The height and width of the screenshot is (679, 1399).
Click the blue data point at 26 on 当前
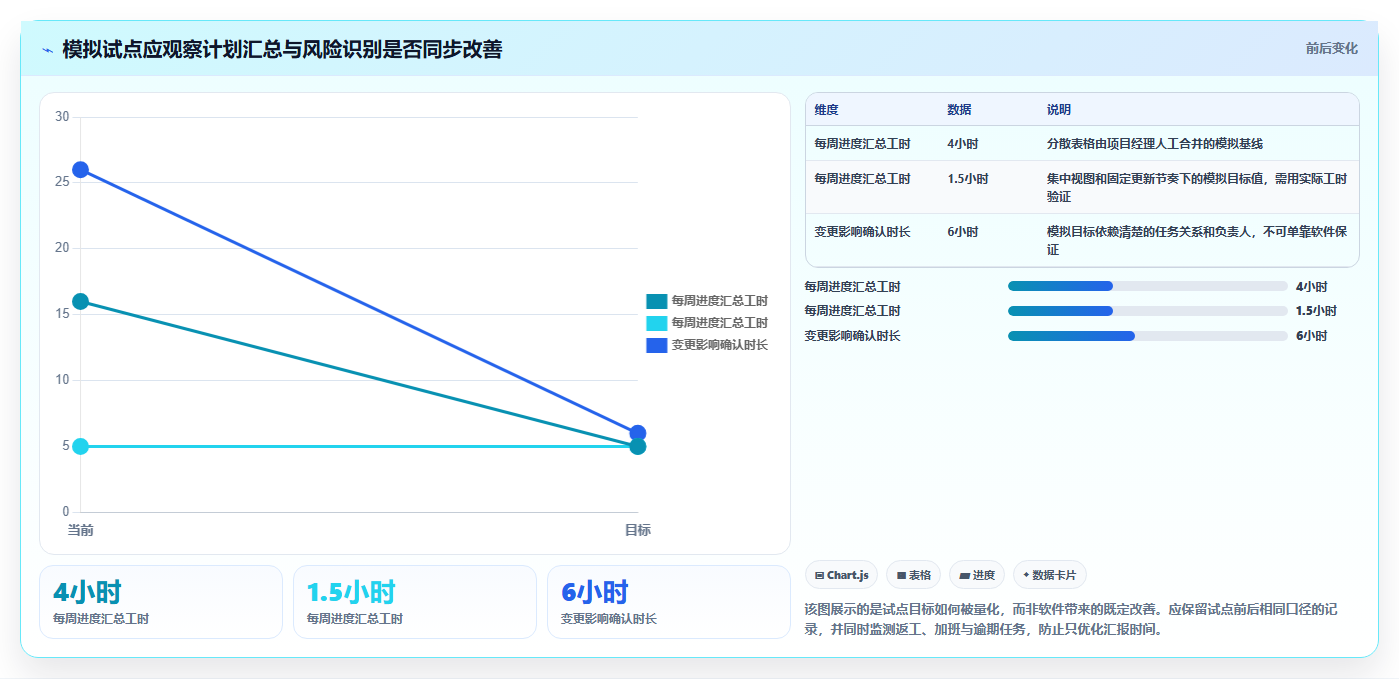pyautogui.click(x=80, y=170)
